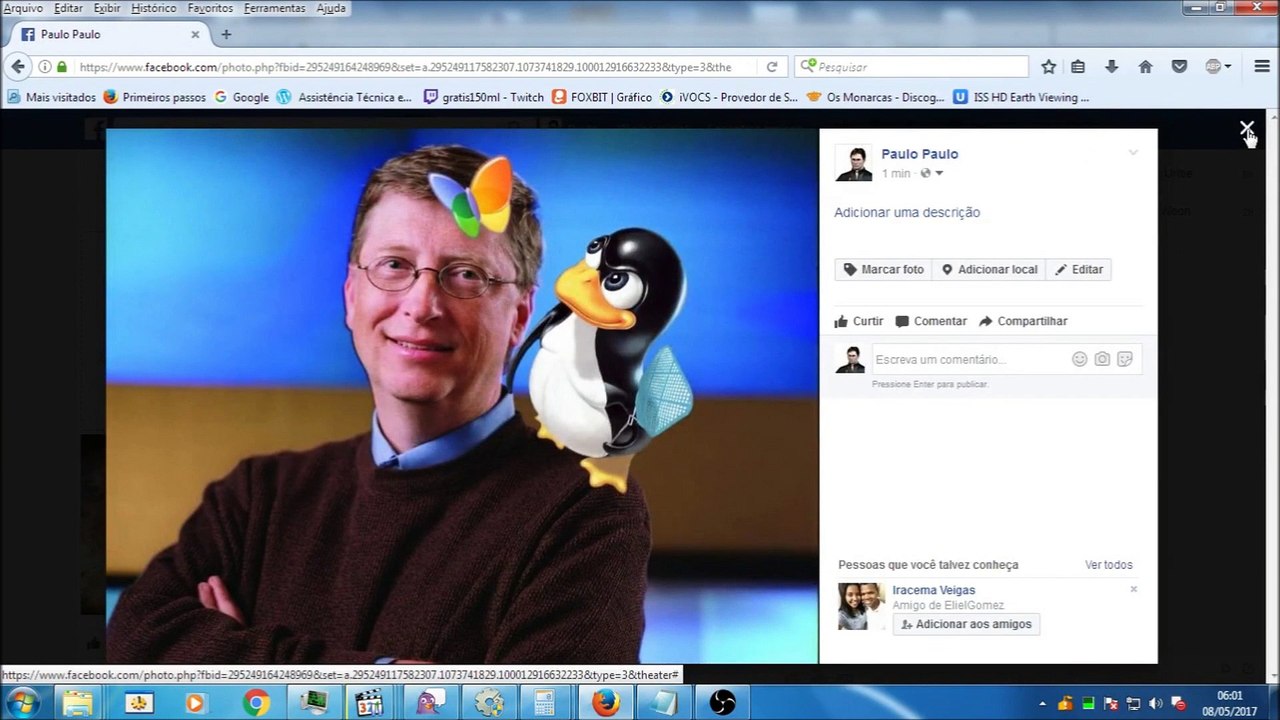
Task: Open the Favoritos menu
Action: coord(210,8)
